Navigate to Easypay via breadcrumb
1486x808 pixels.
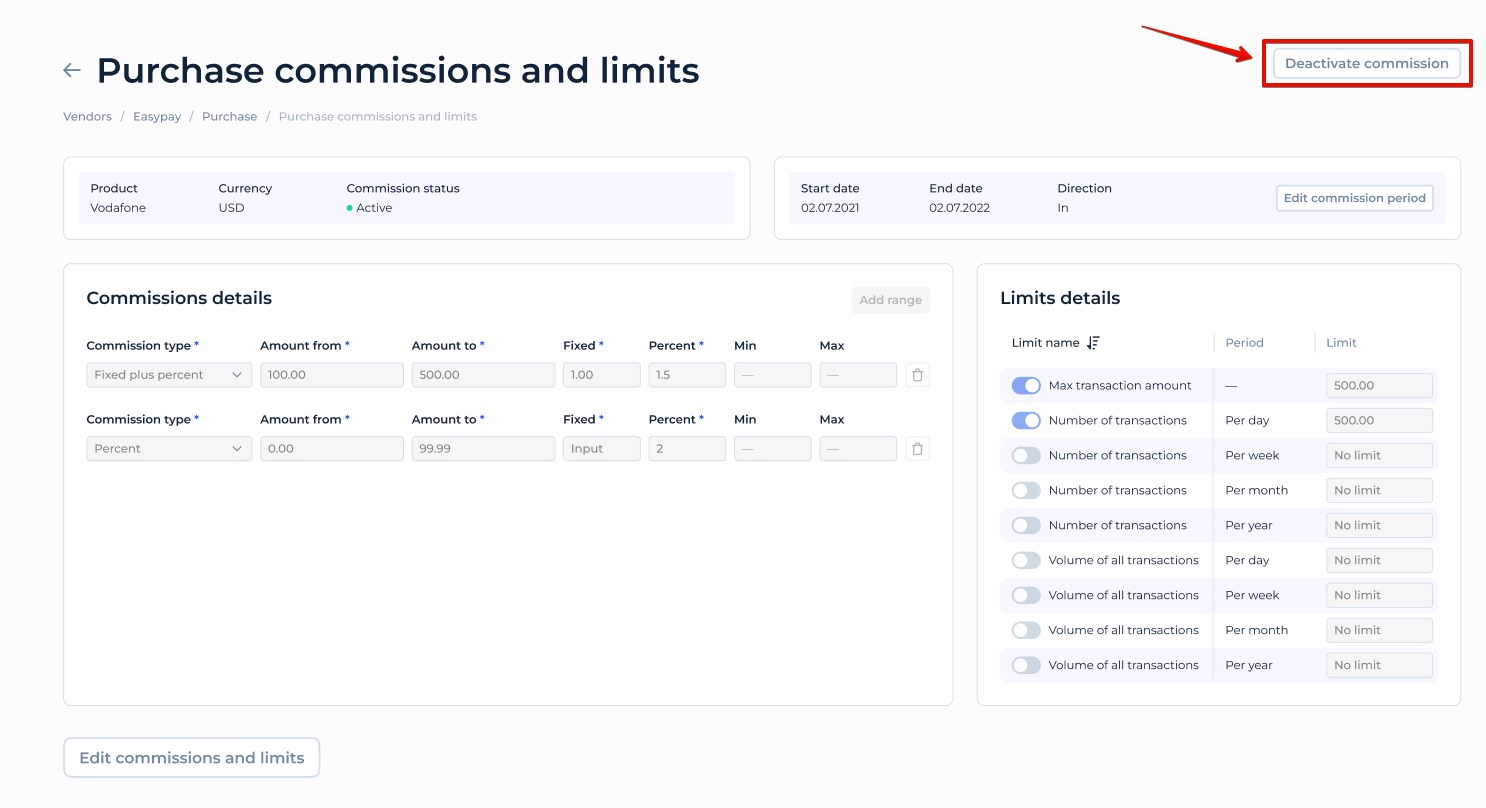point(157,116)
